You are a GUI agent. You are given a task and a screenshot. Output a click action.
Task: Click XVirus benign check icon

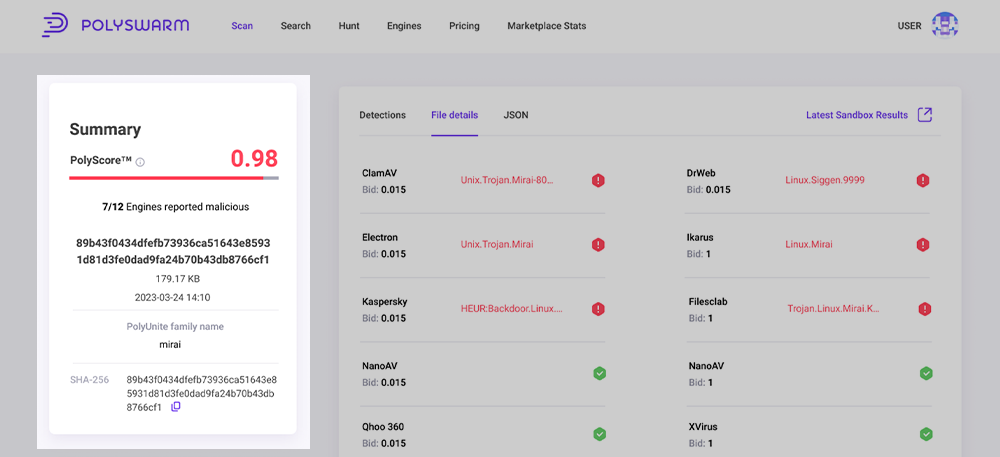click(926, 434)
